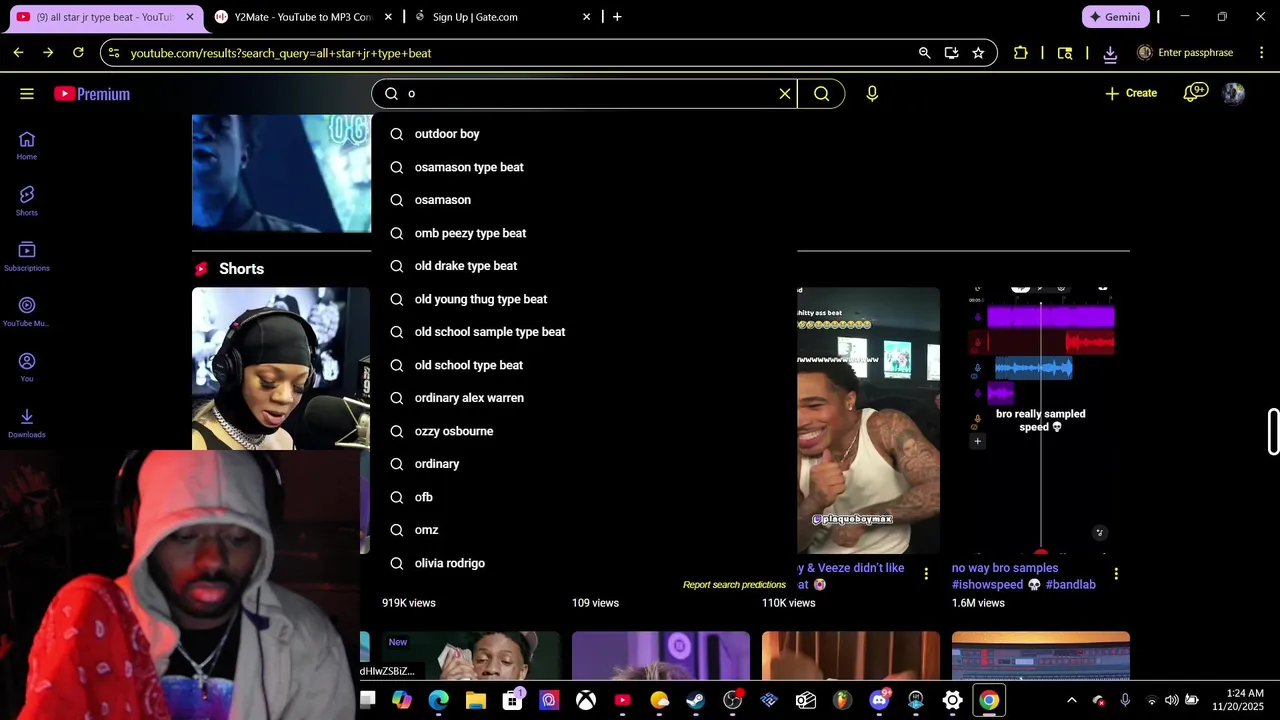This screenshot has width=1280, height=720.
Task: Show hidden system tray icons chevron
Action: (1071, 700)
